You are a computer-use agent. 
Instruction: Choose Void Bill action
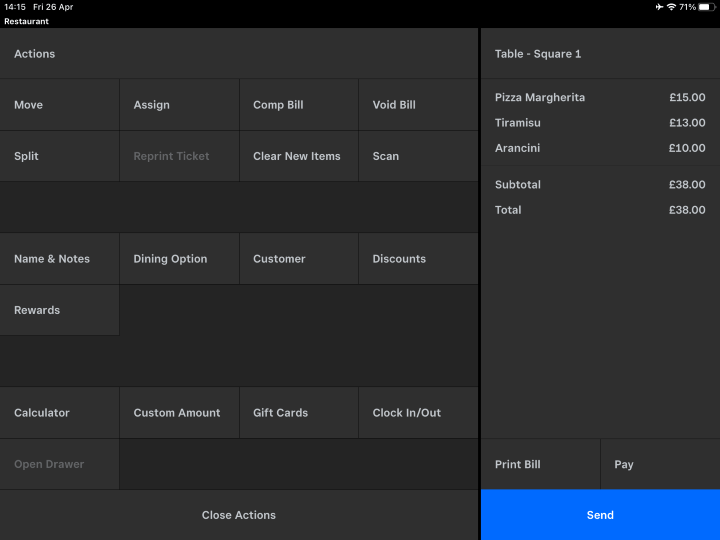[417, 105]
